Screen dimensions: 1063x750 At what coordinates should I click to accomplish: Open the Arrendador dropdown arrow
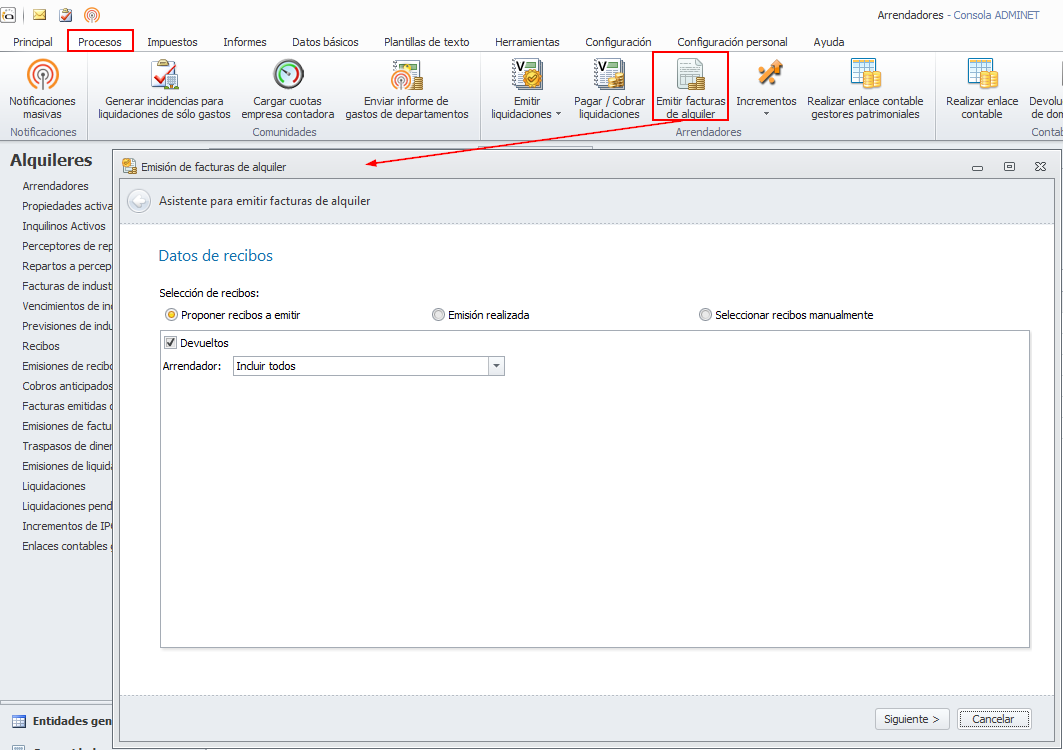click(496, 366)
